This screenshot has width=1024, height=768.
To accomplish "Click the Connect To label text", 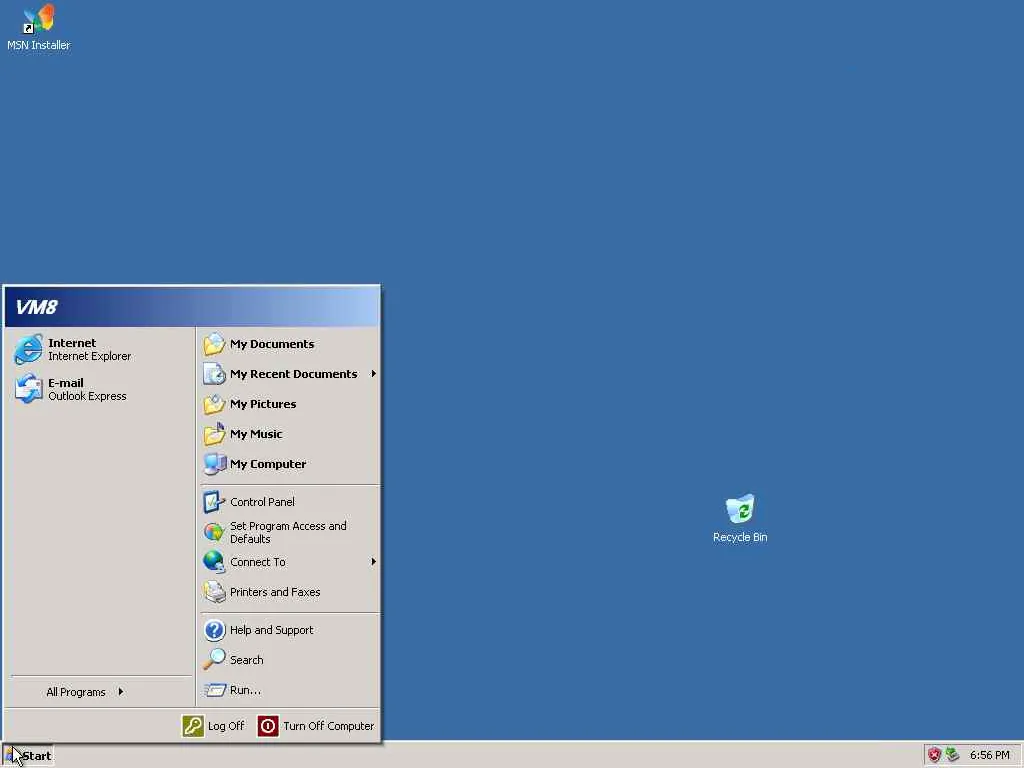I will (257, 562).
